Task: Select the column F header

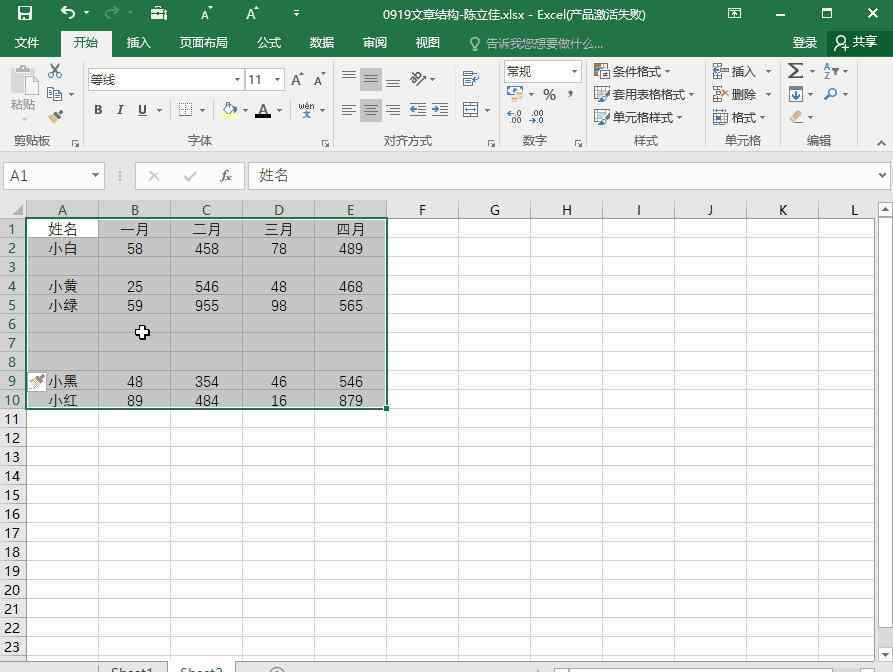Action: (422, 210)
